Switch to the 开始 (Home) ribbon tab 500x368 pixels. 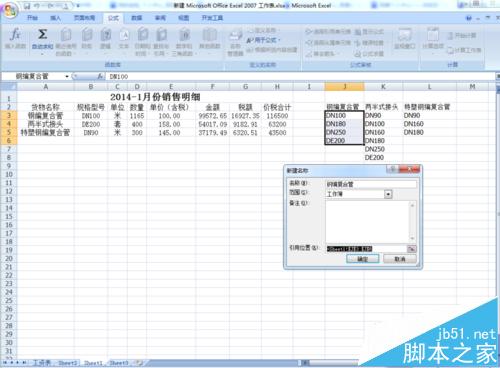click(x=32, y=18)
